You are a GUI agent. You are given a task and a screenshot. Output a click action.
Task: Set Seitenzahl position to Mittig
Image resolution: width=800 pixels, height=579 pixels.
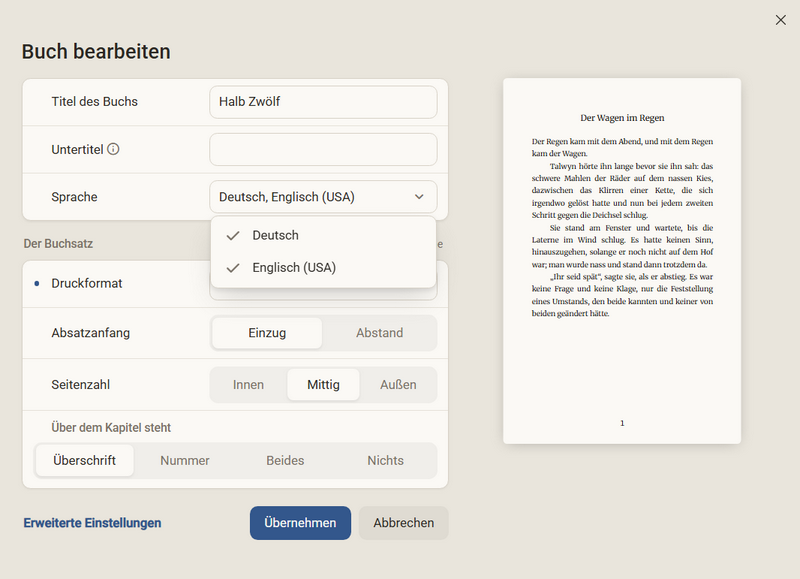pyautogui.click(x=323, y=385)
